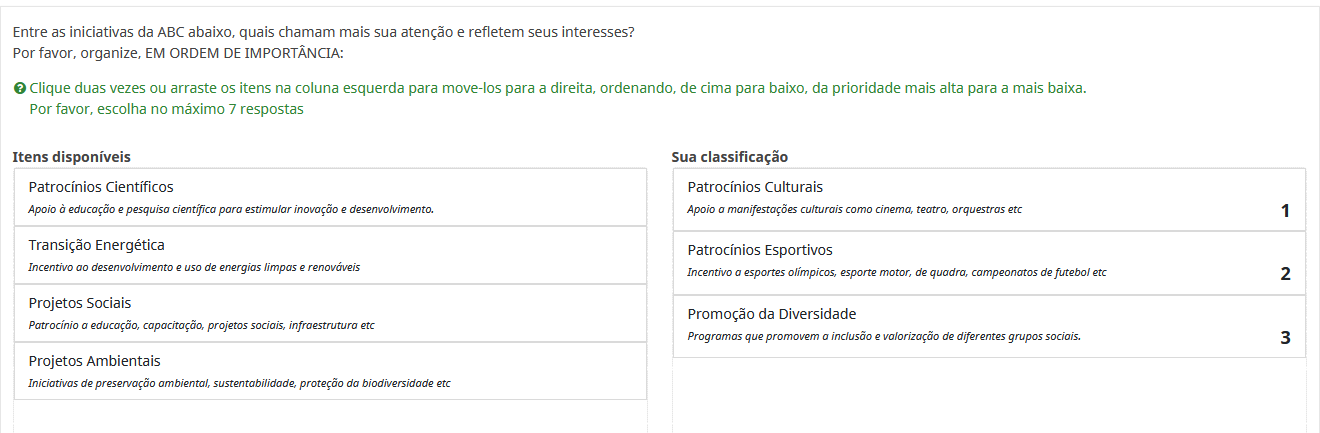Click the "Sua classificação" column header
Screen dimensions: 1320x433
pos(730,157)
